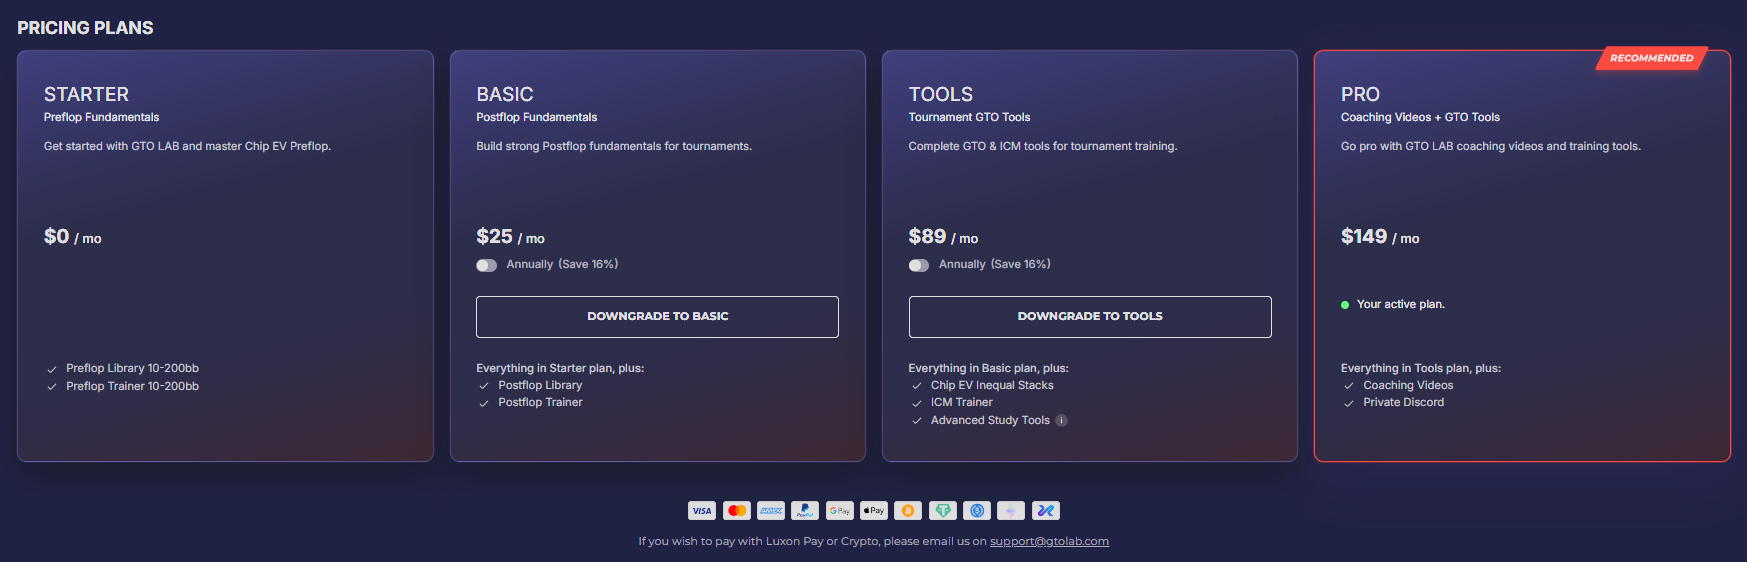Click the checkmark beside Chip EV Inequal Stacks
This screenshot has width=1747, height=562.
[x=917, y=386]
